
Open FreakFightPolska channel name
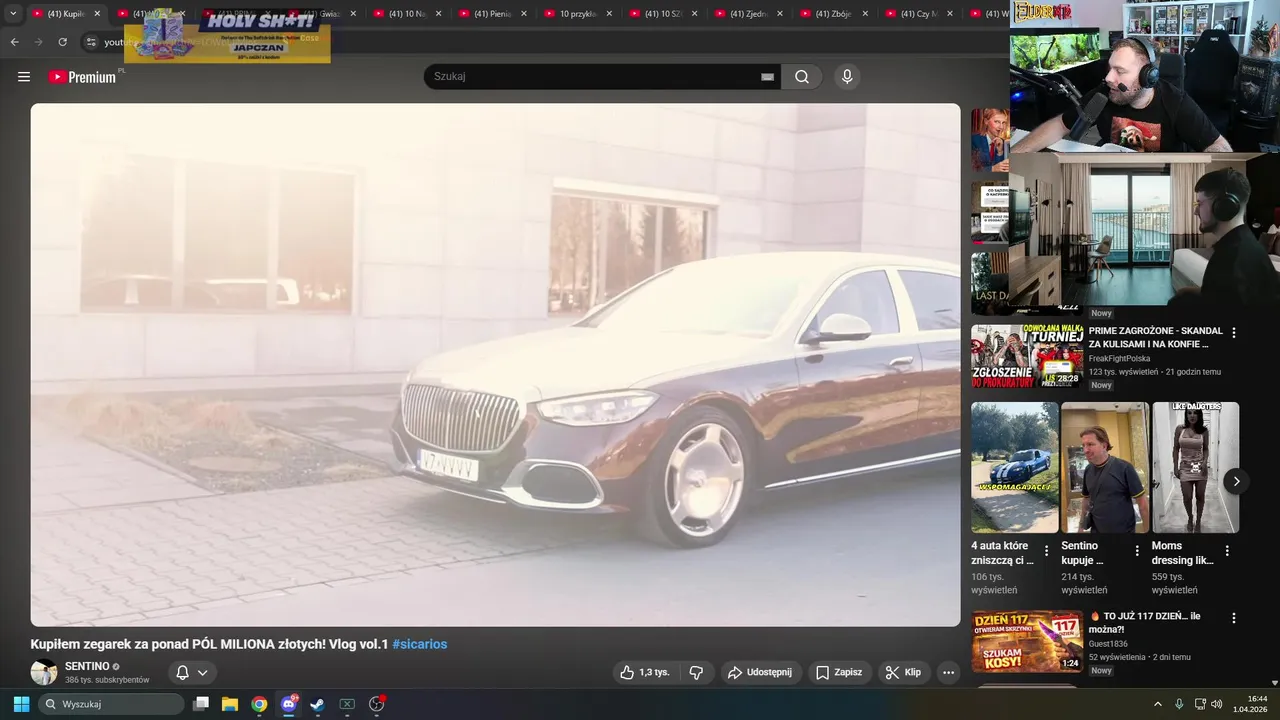point(1119,358)
